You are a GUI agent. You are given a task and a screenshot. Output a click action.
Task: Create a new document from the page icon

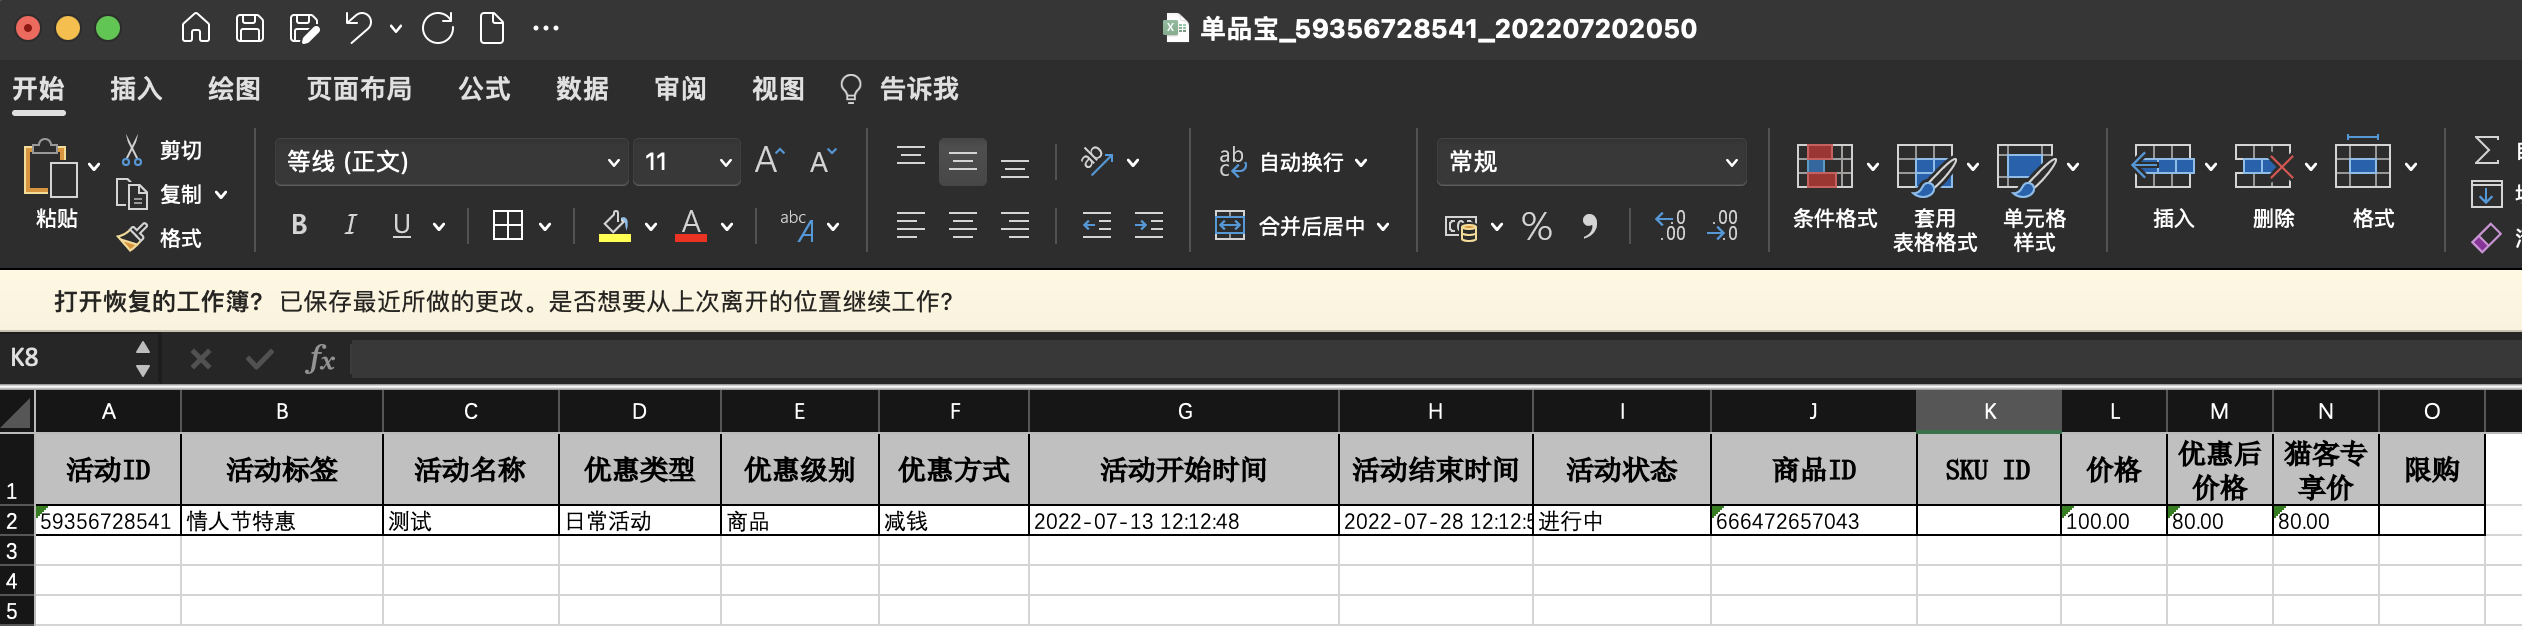coord(492,27)
